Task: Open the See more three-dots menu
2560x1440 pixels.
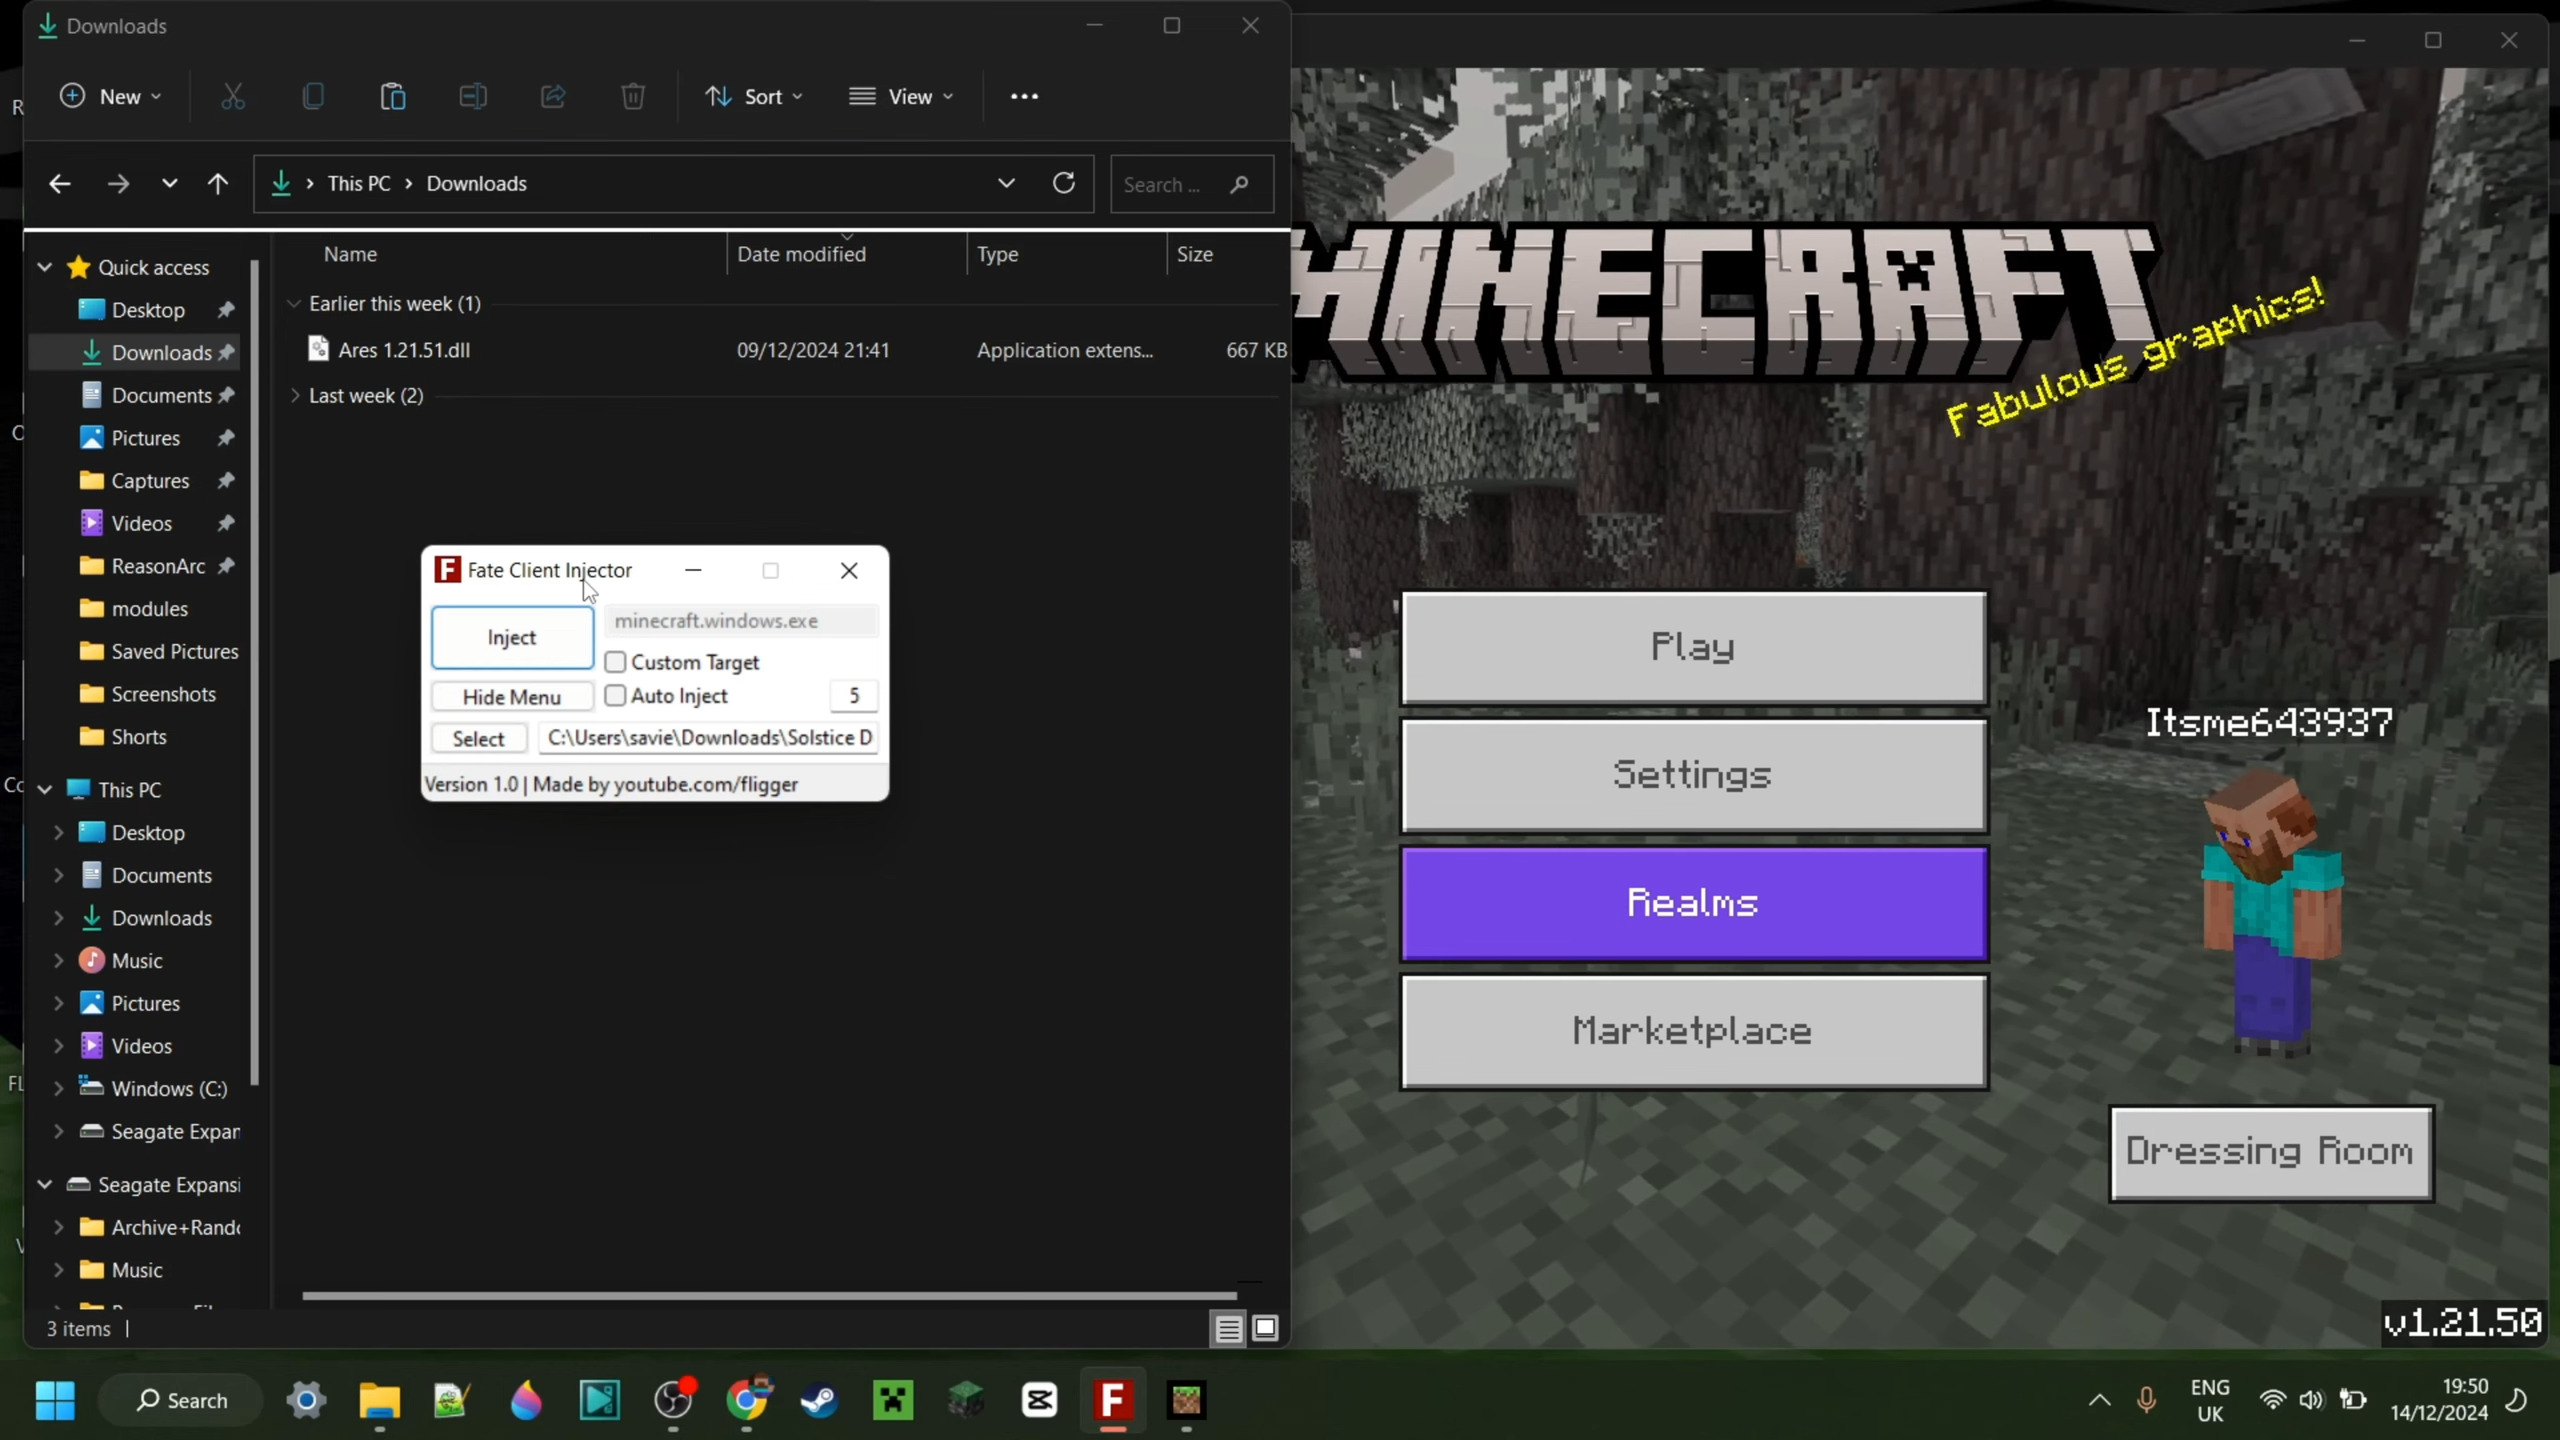Action: [1024, 96]
